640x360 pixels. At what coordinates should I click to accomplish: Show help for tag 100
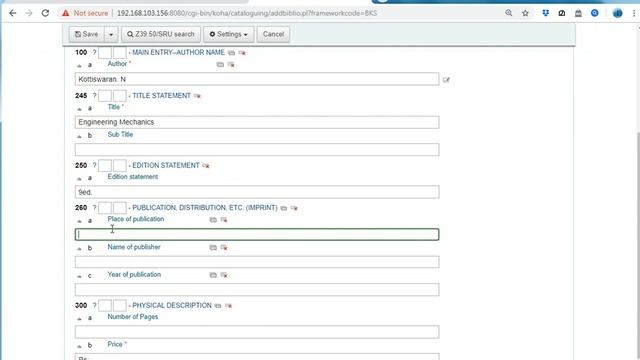(x=94, y=52)
